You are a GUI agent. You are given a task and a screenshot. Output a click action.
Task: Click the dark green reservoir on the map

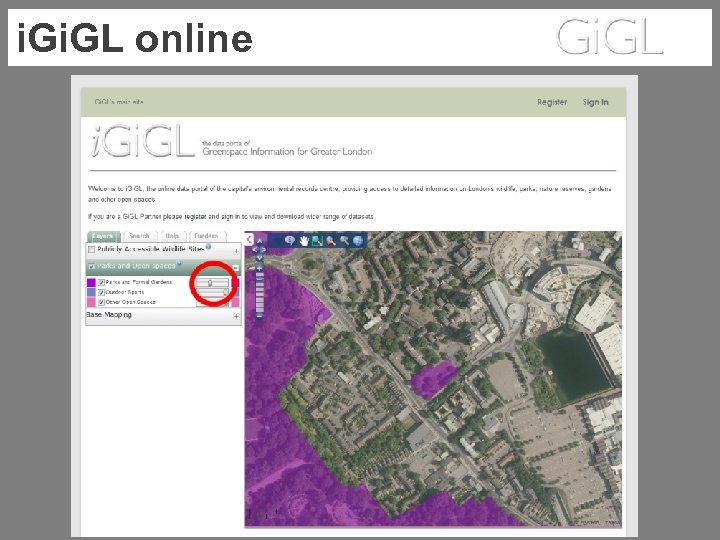pos(574,365)
